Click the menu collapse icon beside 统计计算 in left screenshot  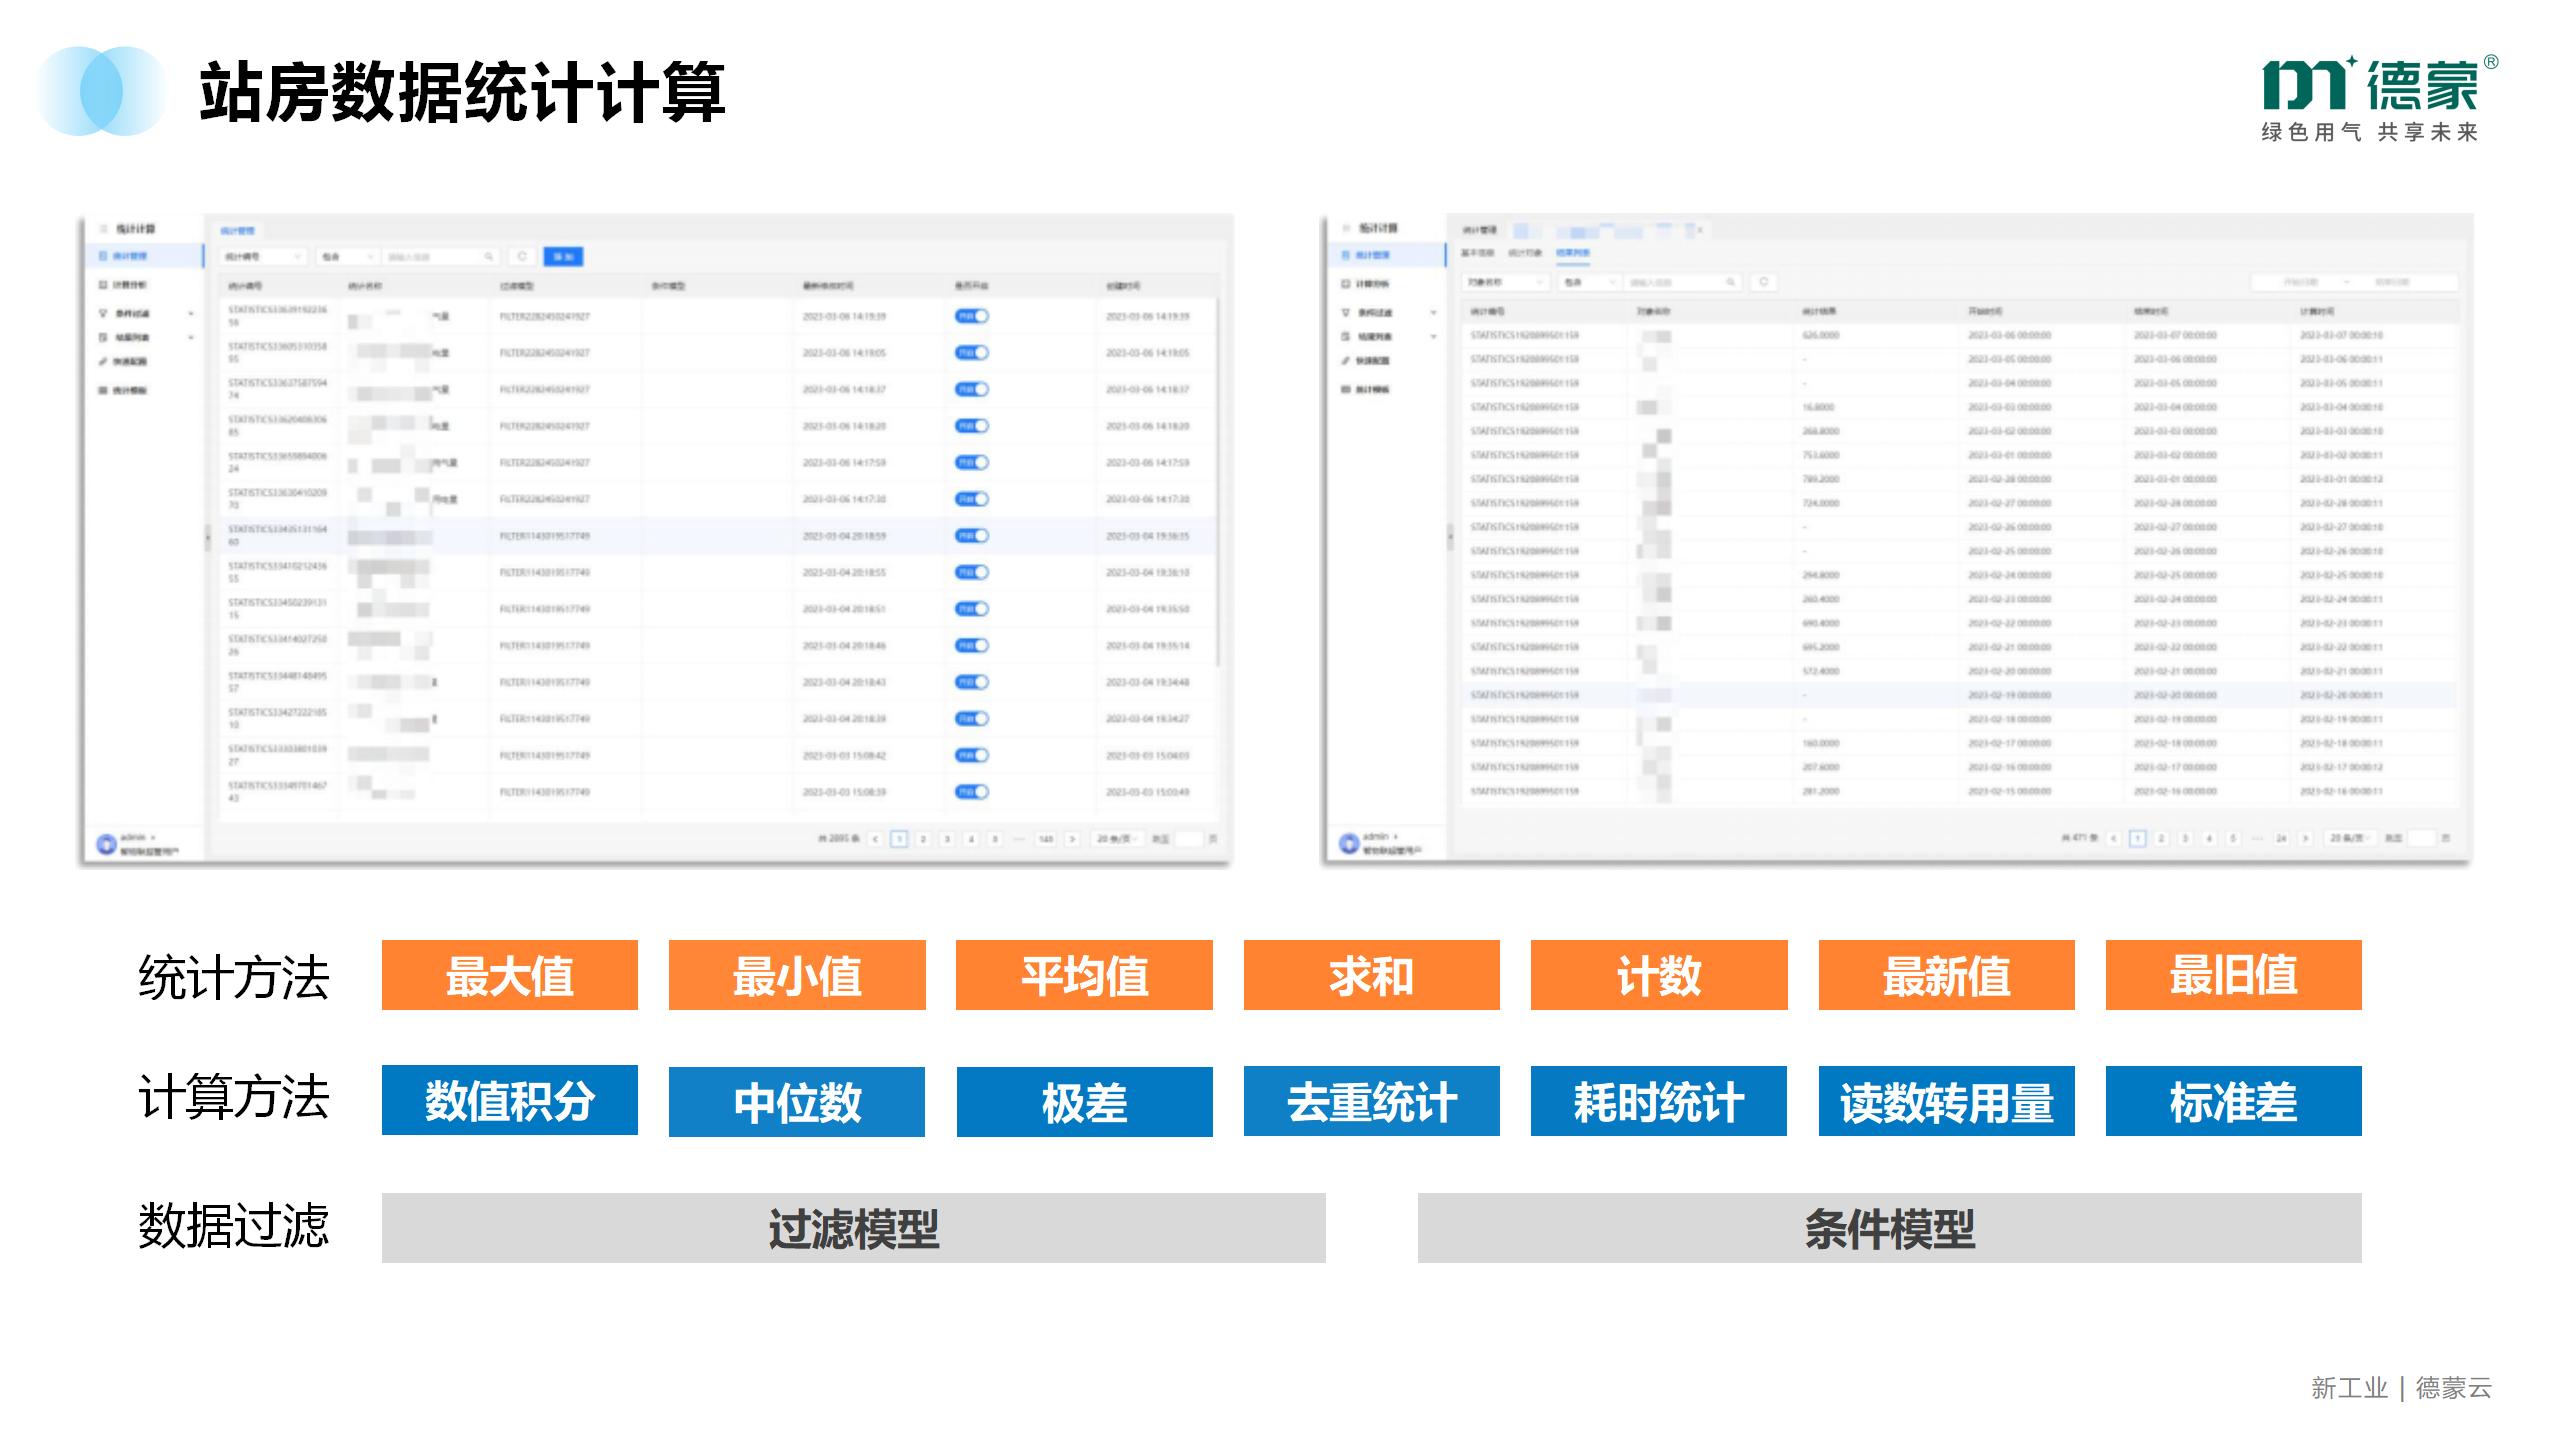pyautogui.click(x=102, y=229)
